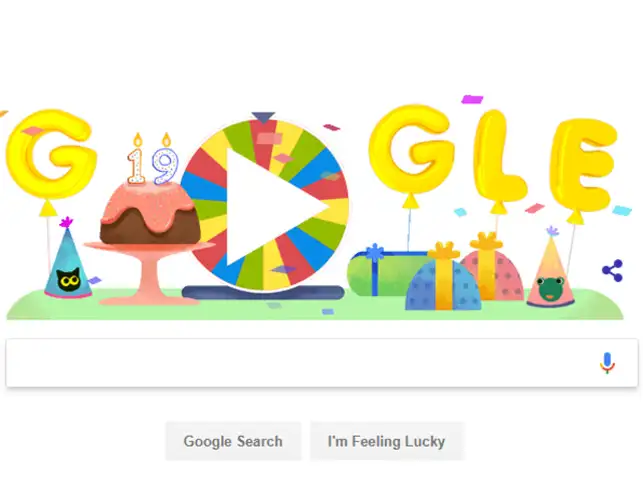
Task: Click the number 9 candle on the cake
Action: coord(165,159)
